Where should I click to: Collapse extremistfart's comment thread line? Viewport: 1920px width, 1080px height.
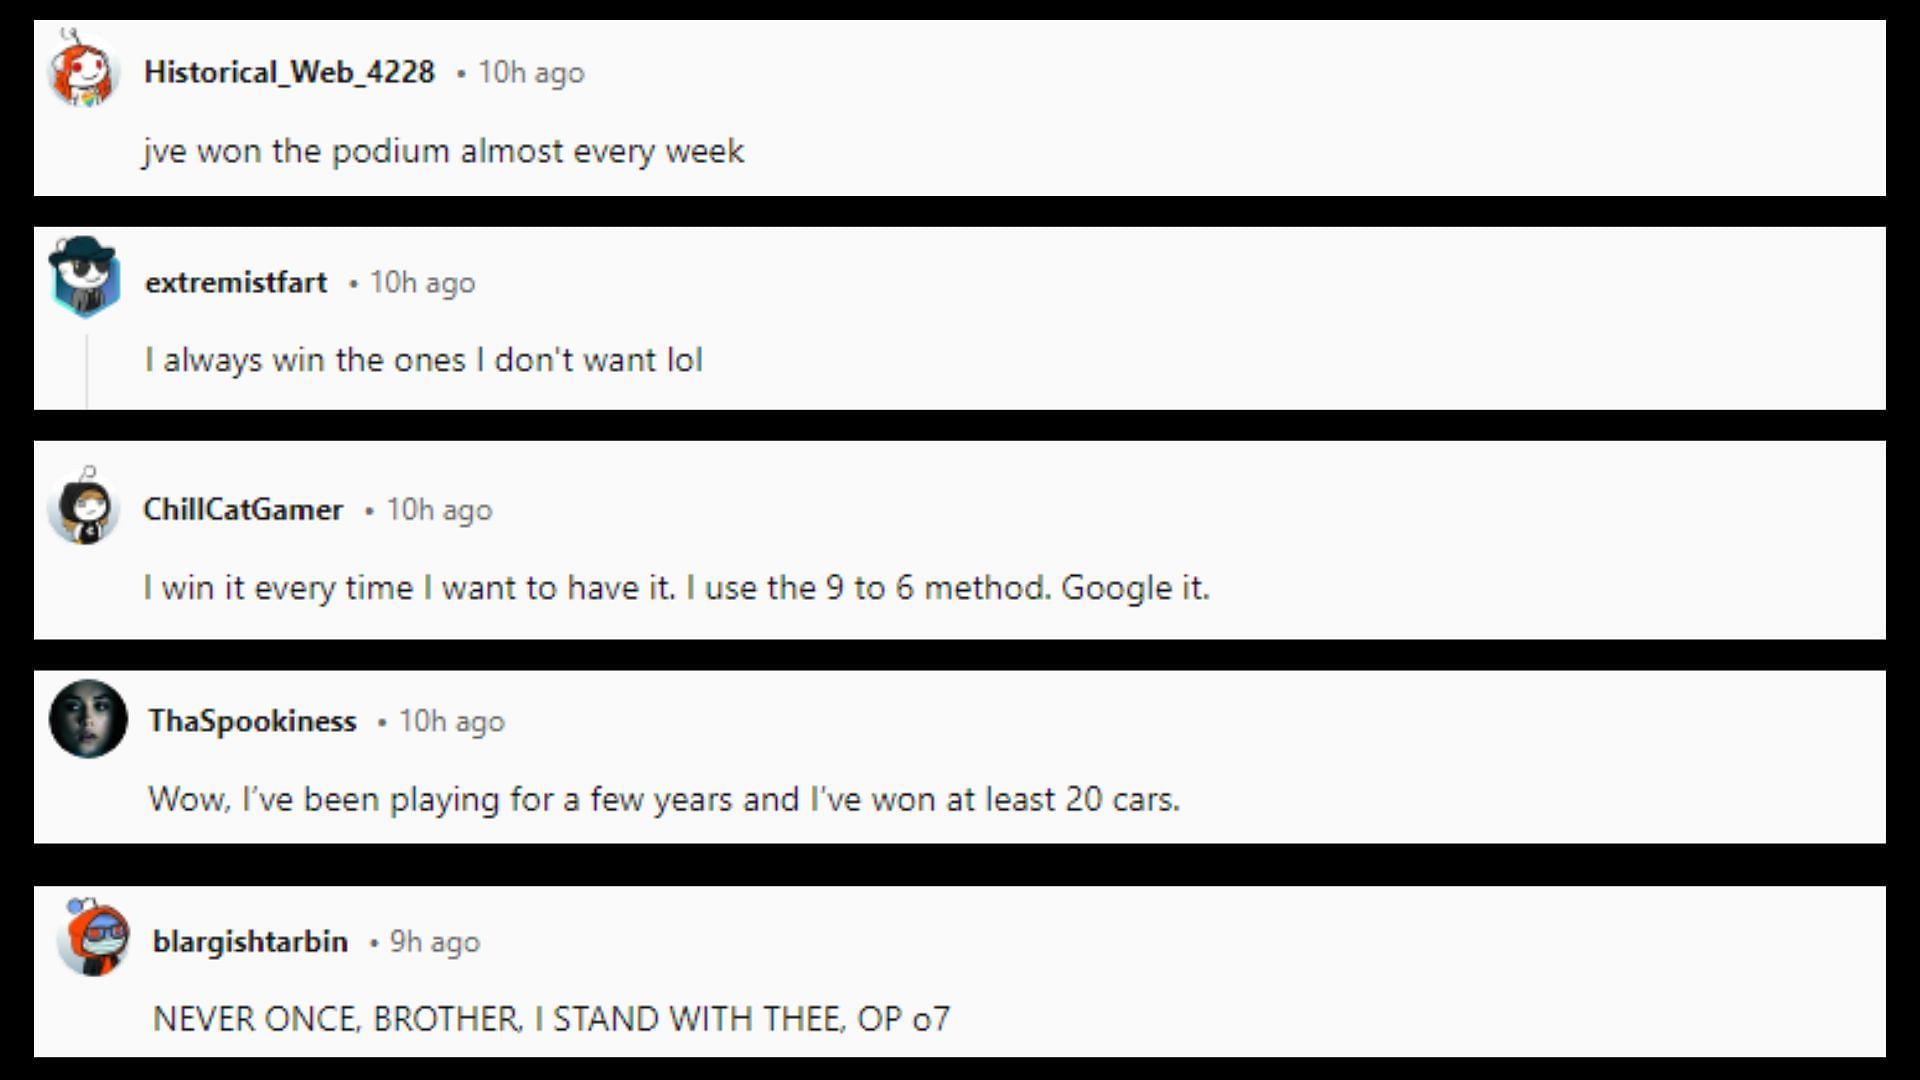(x=86, y=371)
